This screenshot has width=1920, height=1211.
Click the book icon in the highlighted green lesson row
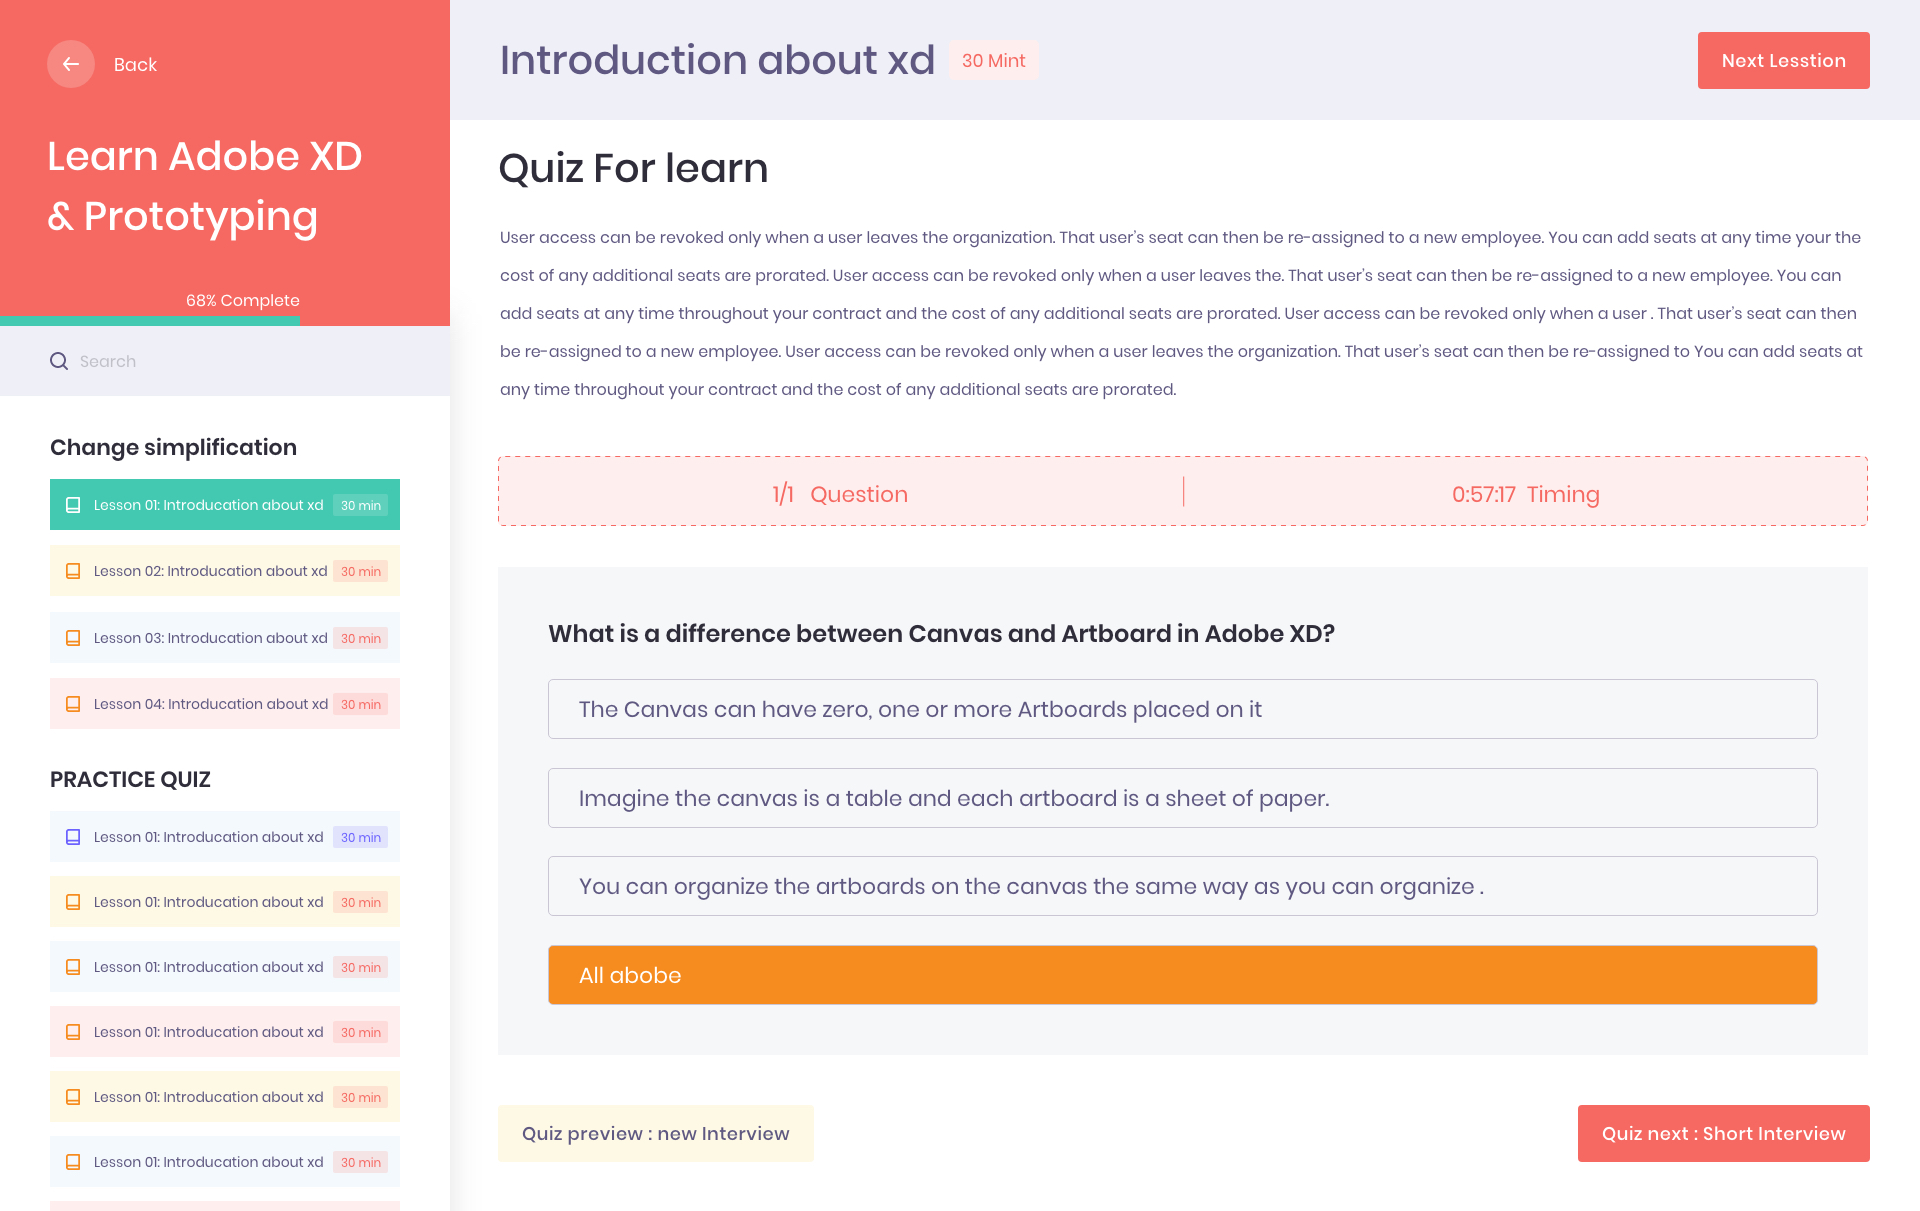pyautogui.click(x=73, y=505)
